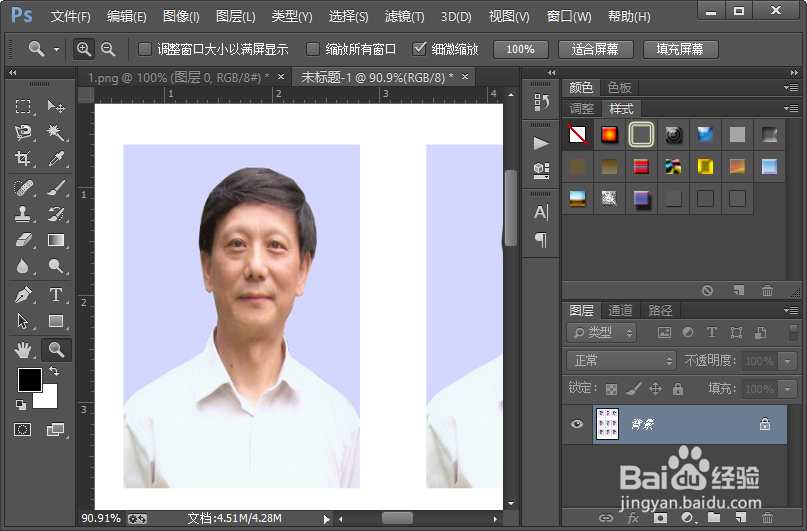The image size is (807, 531).
Task: Open the Paragraph panel icon
Action: pos(541,240)
